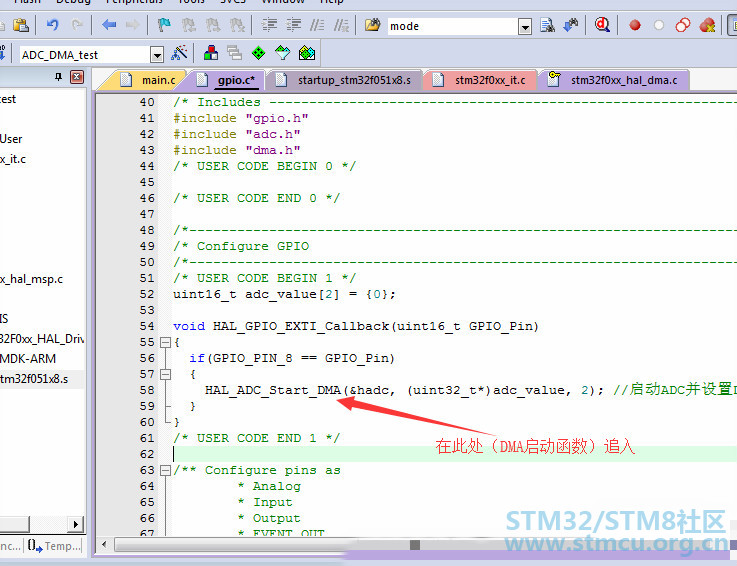Start debug session with red d icon
The image size is (737, 566).
pos(602,25)
